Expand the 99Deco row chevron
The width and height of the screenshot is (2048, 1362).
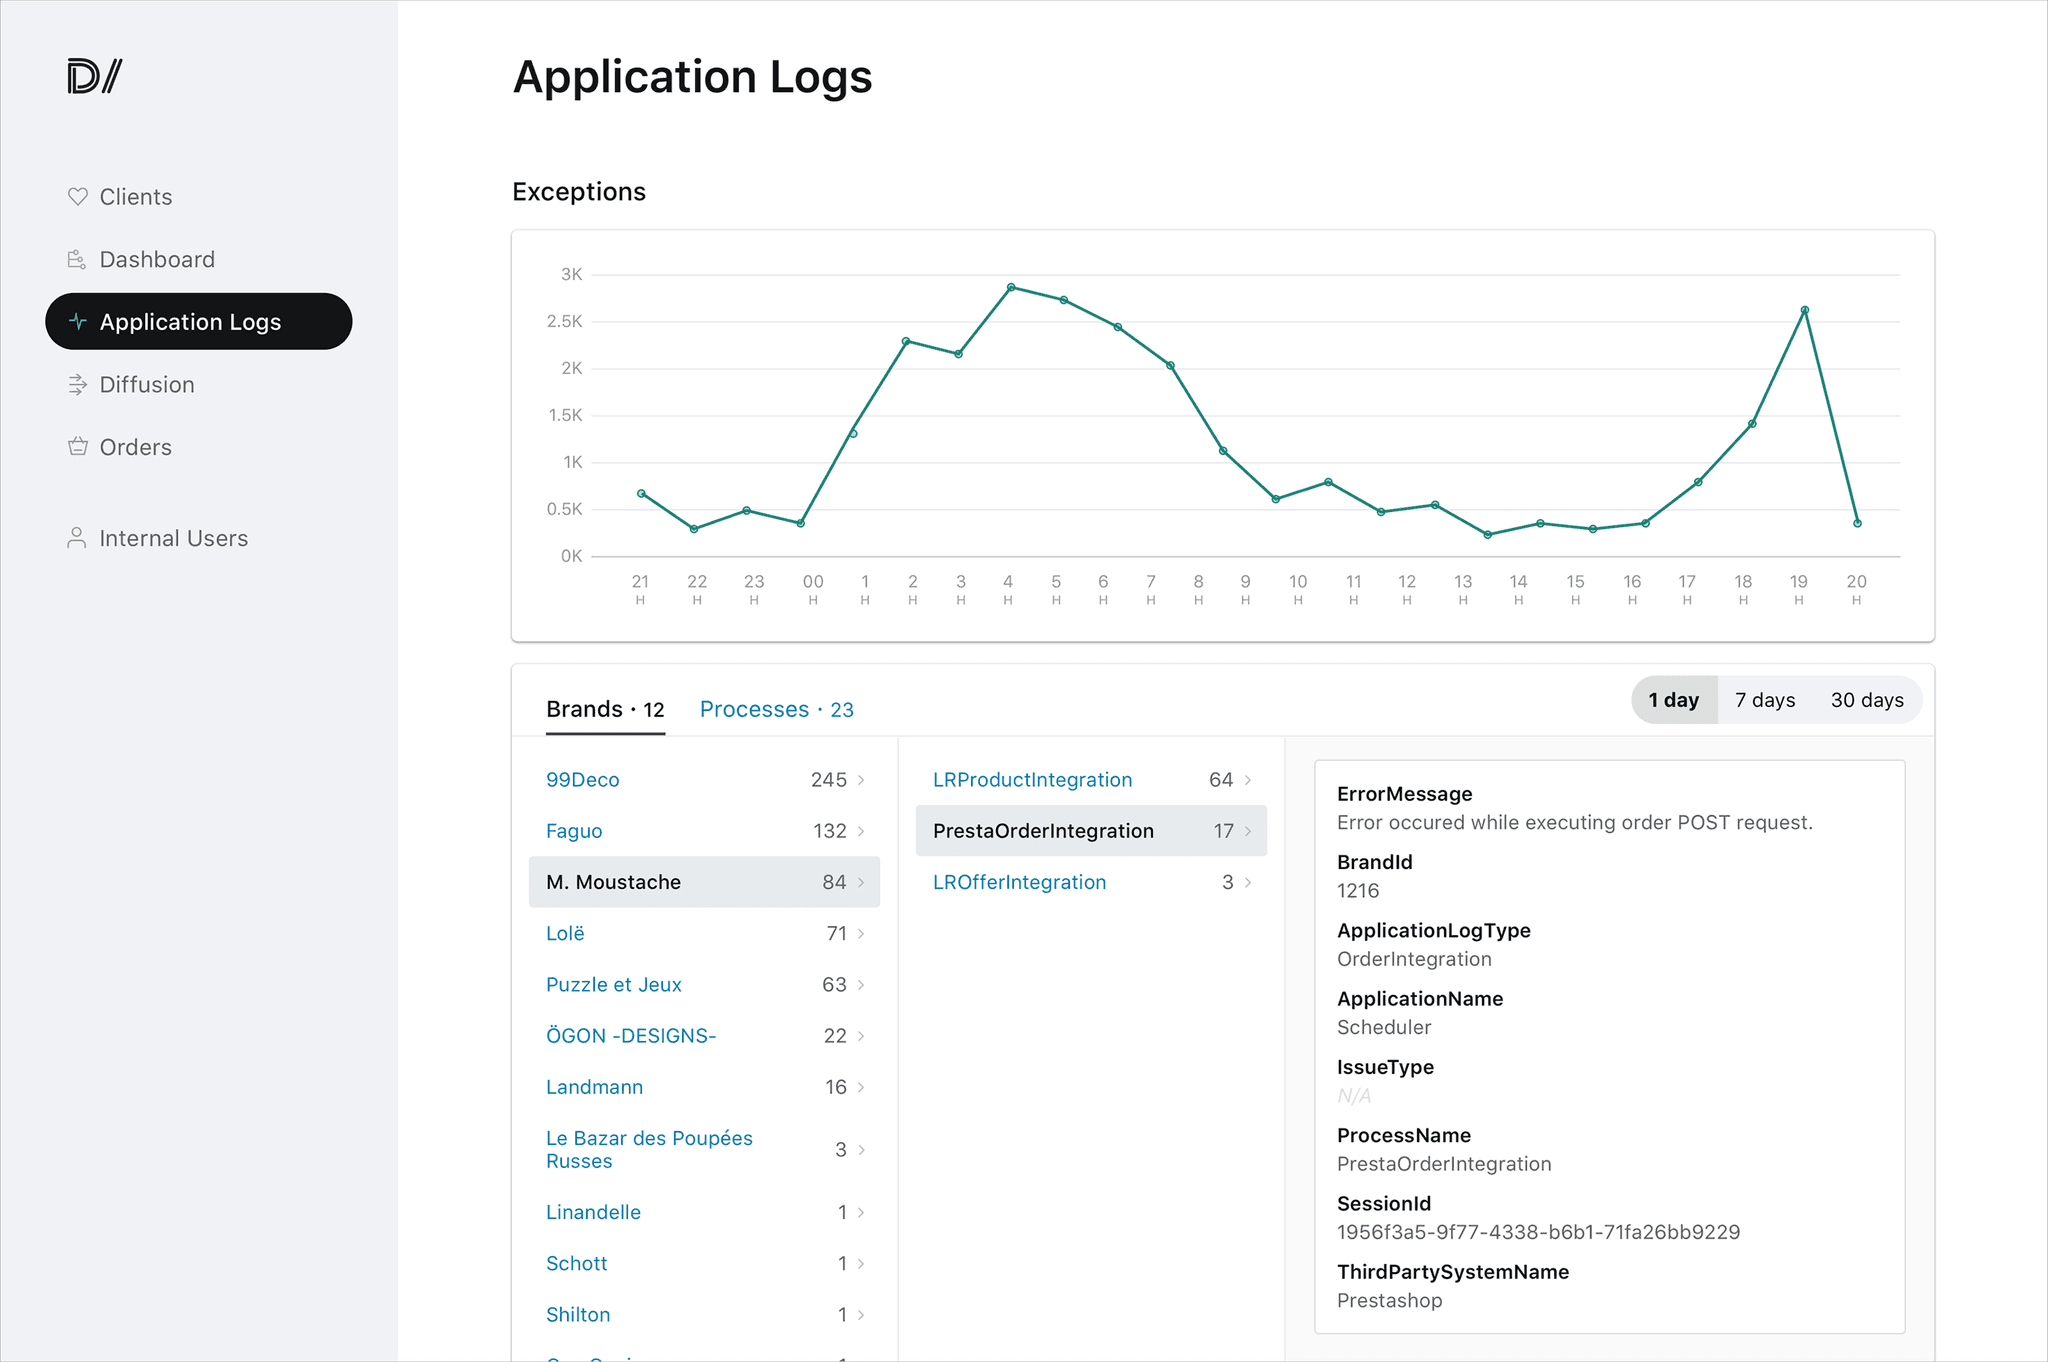(x=861, y=780)
